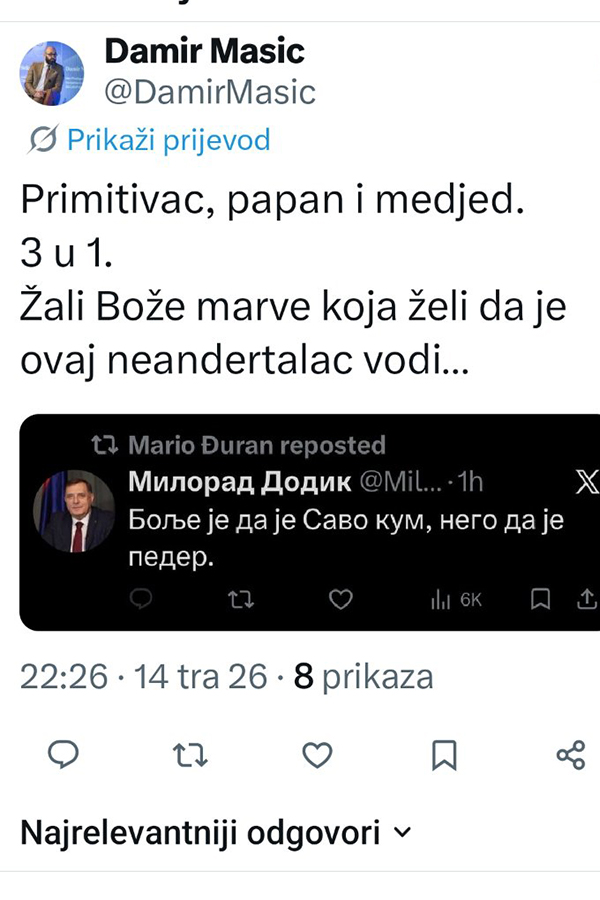Click bookmark icon in quoted tweet

[x=540, y=599]
